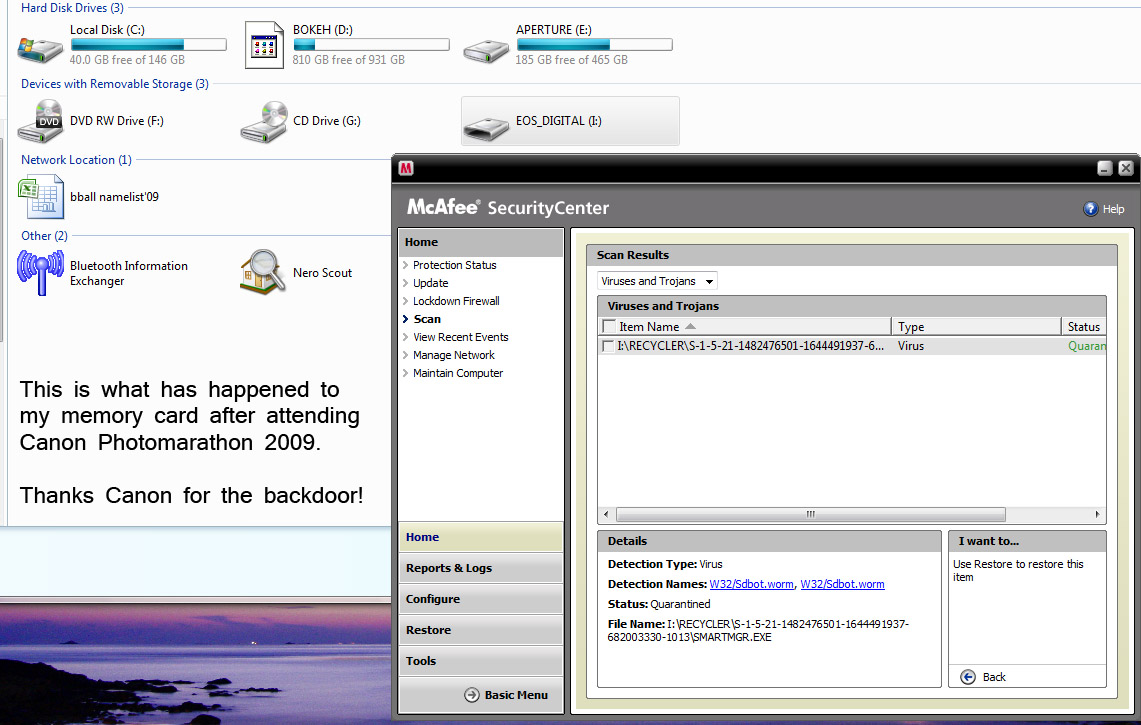Screen dimensions: 1141x725
Task: Click the Back arrow icon
Action: (968, 677)
